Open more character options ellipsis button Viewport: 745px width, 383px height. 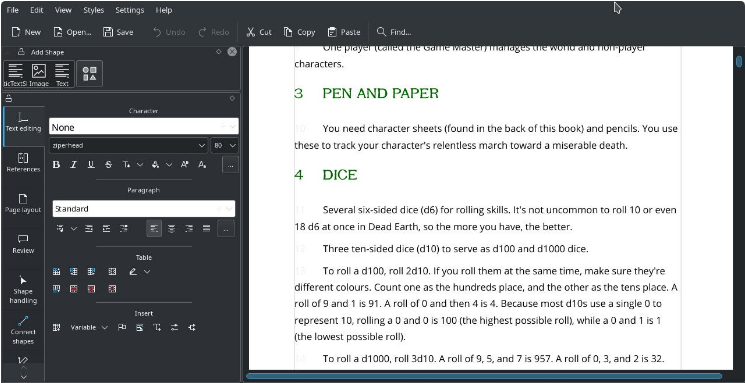click(x=230, y=165)
